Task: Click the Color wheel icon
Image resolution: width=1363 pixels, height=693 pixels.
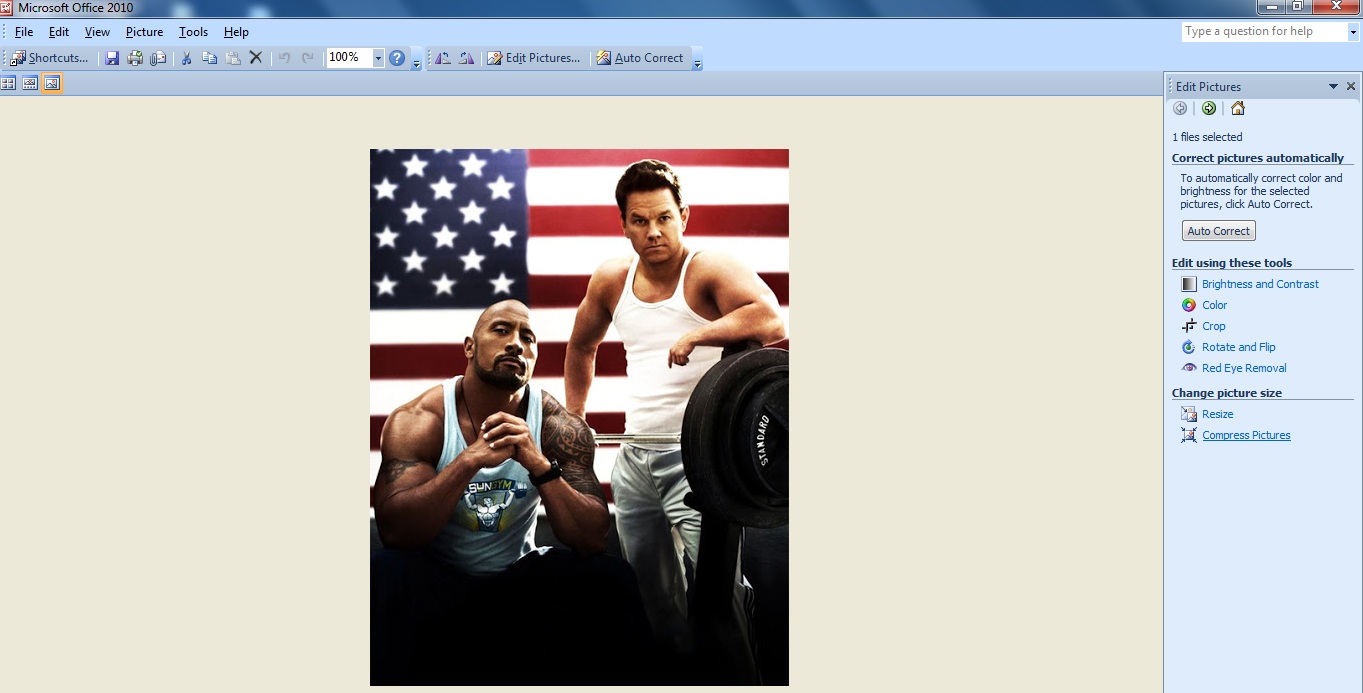Action: [1189, 305]
